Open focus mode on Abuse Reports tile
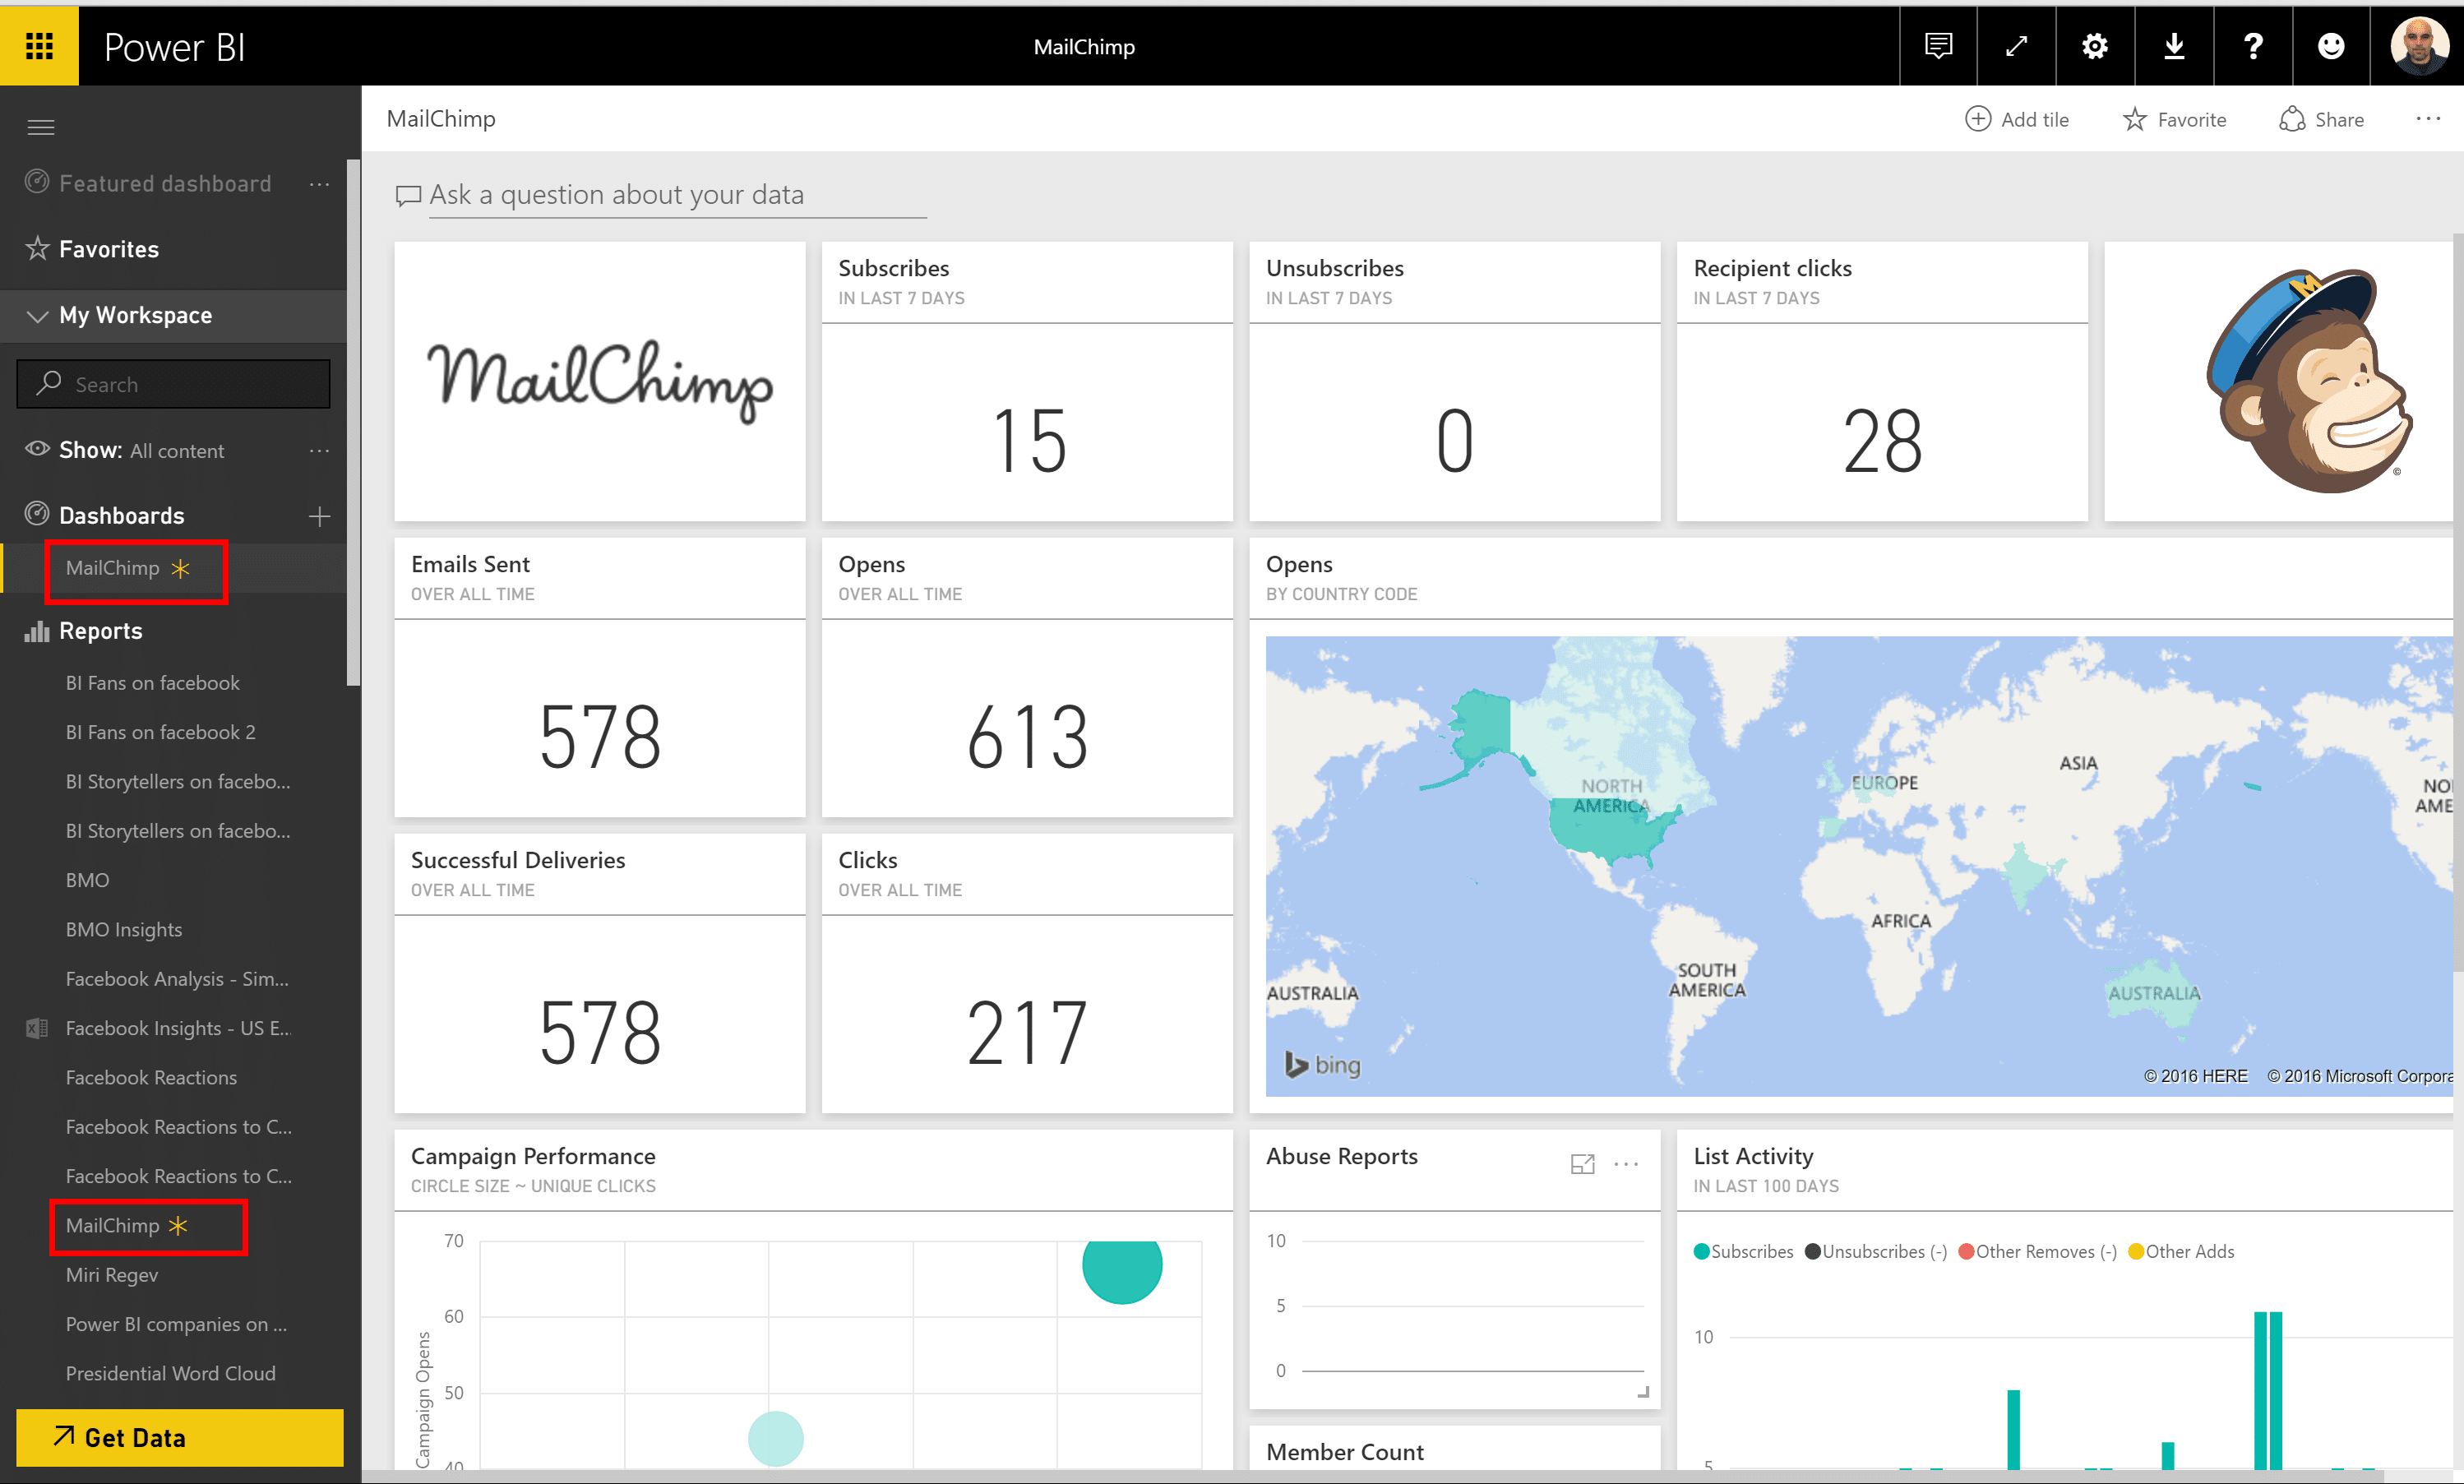This screenshot has height=1484, width=2464. pos(1582,1164)
